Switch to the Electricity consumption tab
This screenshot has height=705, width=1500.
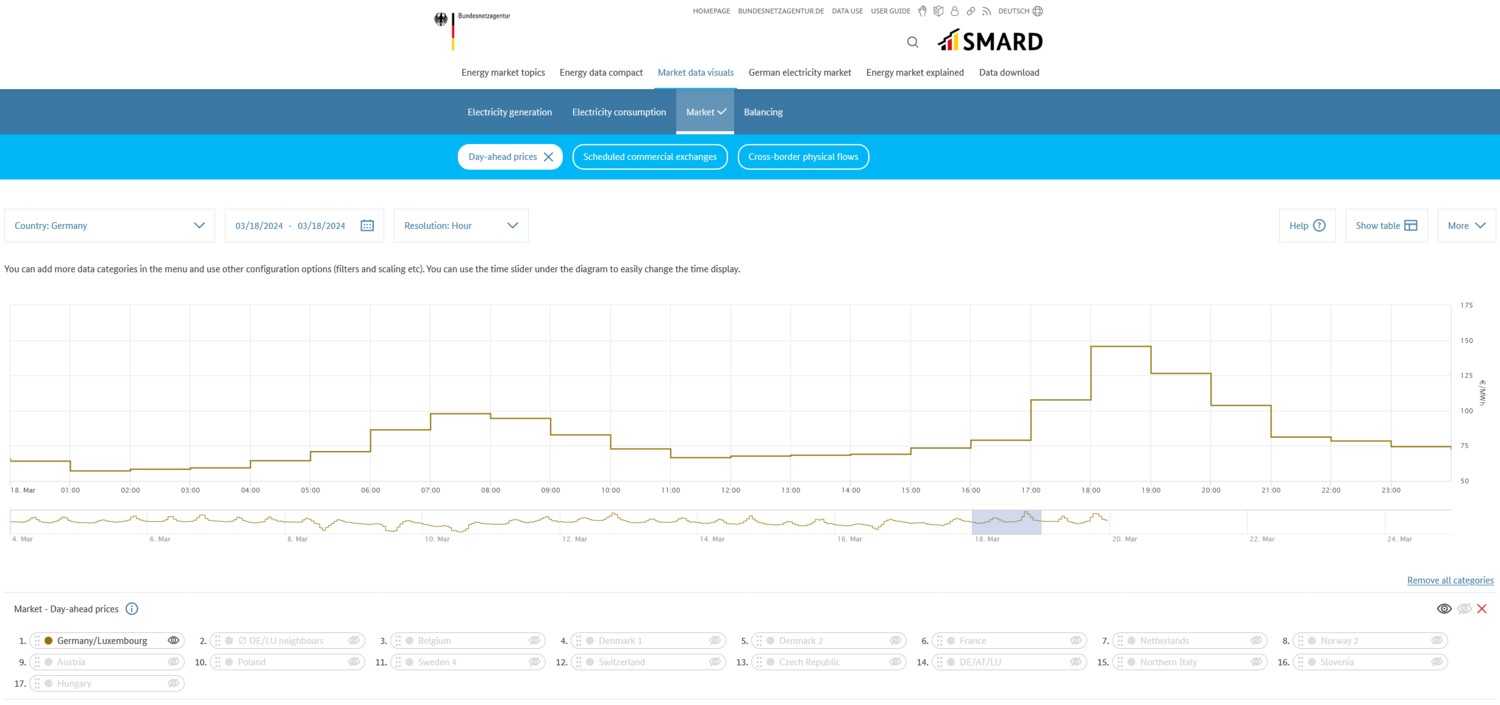point(619,112)
